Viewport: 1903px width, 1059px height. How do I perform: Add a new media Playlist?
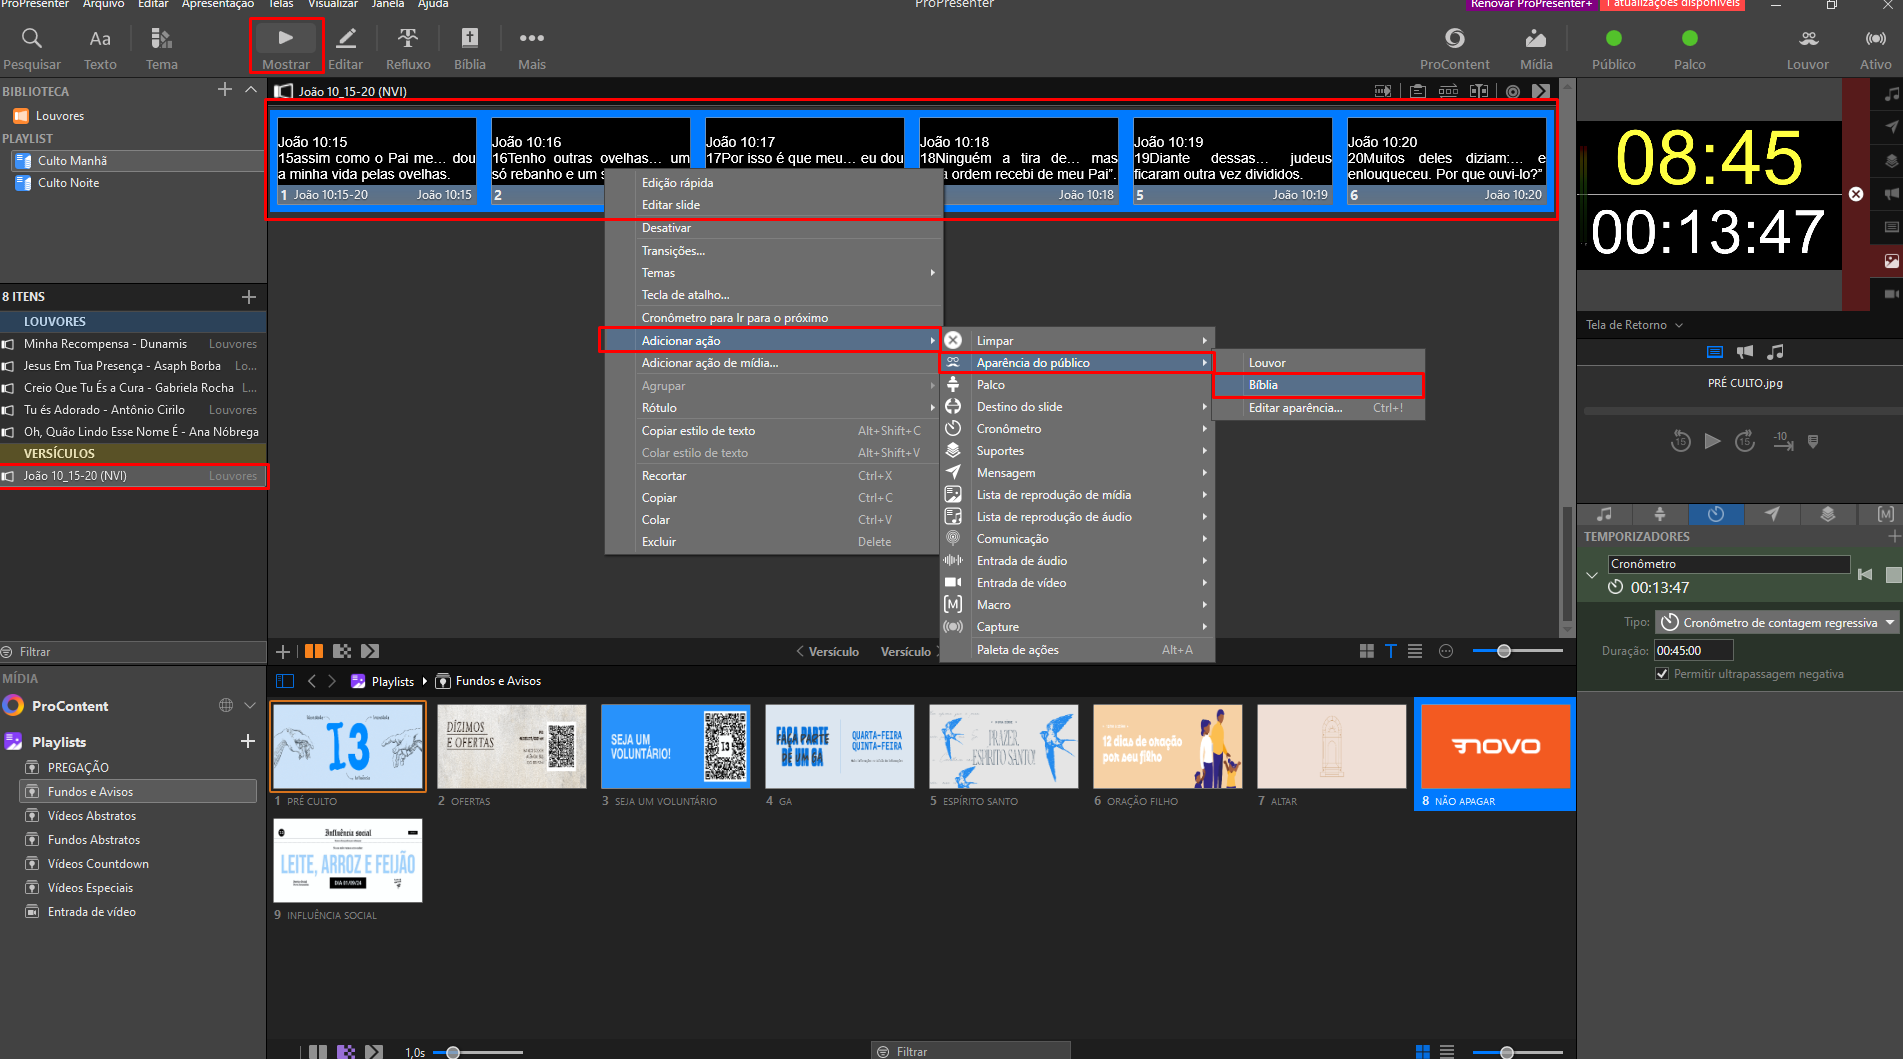coord(248,742)
